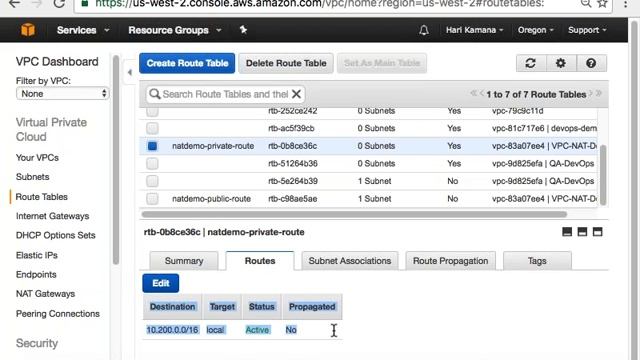Click the Create Route Table button
The width and height of the screenshot is (640, 360).
tap(187, 63)
